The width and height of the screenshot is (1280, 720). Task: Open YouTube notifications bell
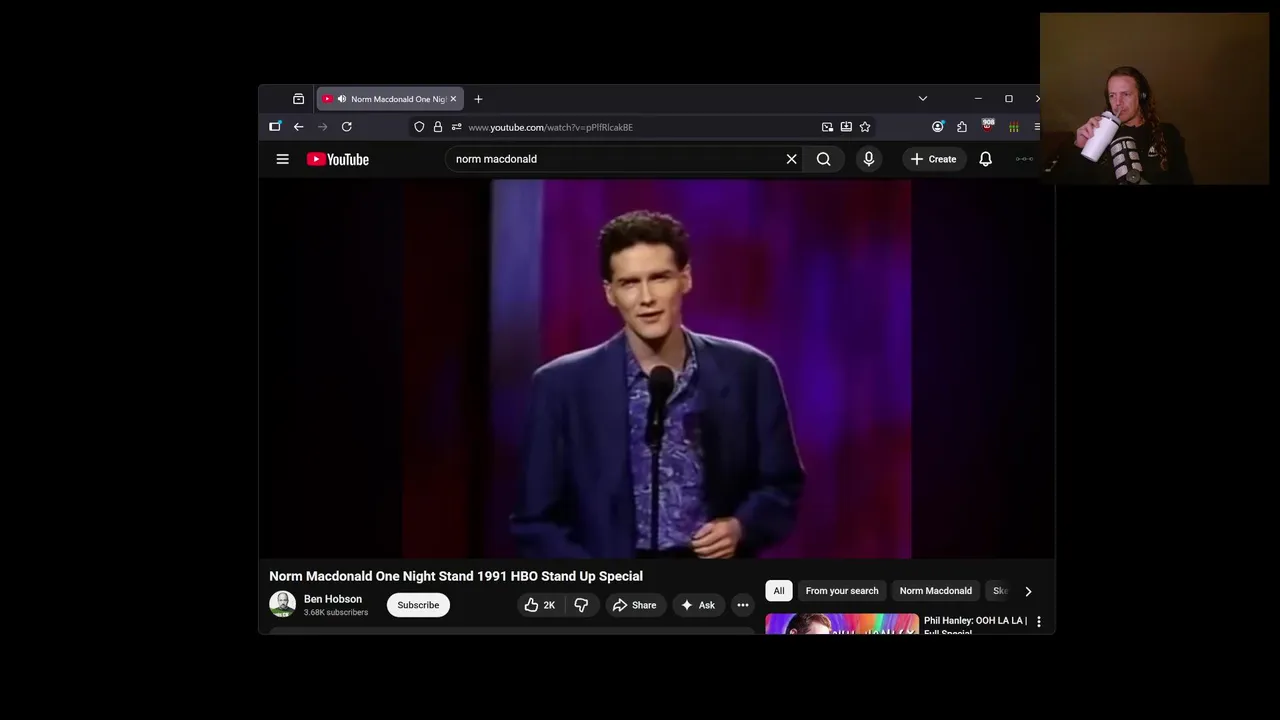(x=985, y=159)
